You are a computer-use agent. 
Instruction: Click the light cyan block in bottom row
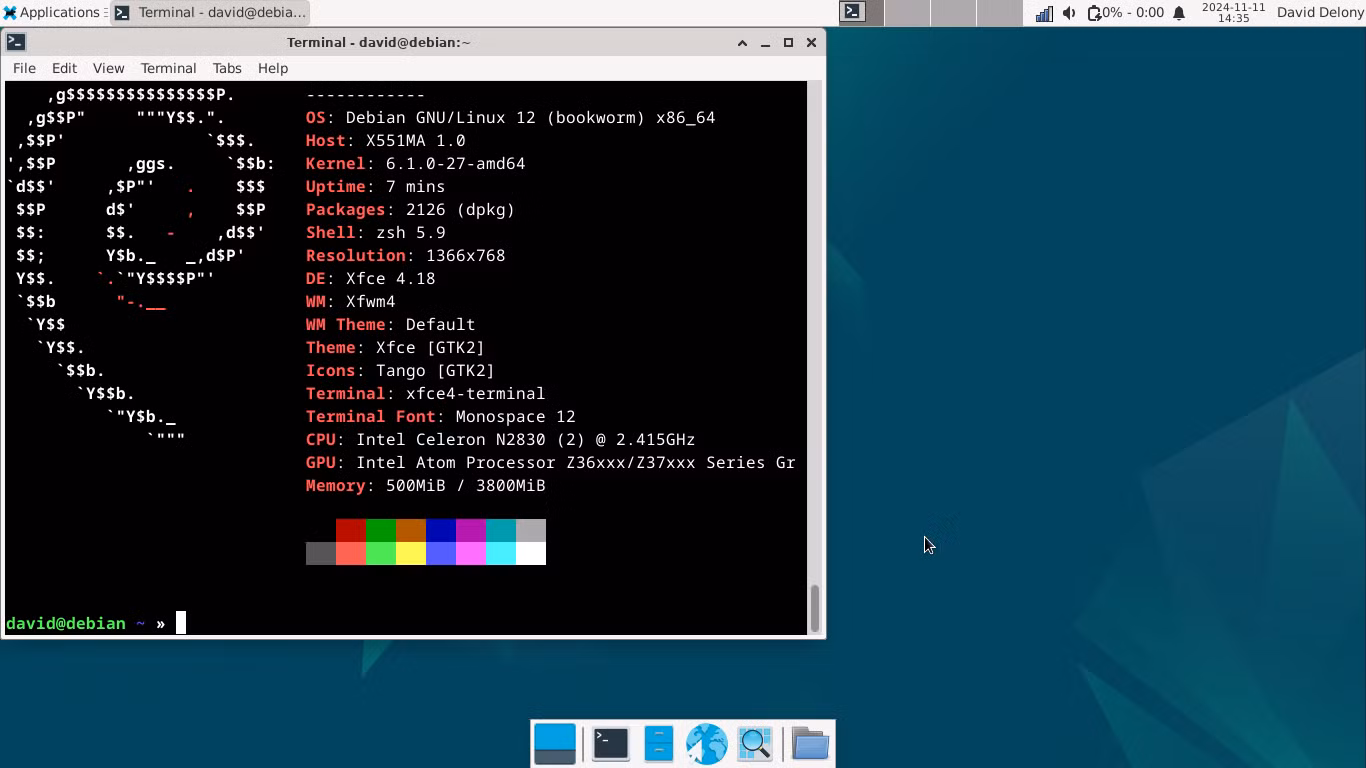(x=501, y=553)
